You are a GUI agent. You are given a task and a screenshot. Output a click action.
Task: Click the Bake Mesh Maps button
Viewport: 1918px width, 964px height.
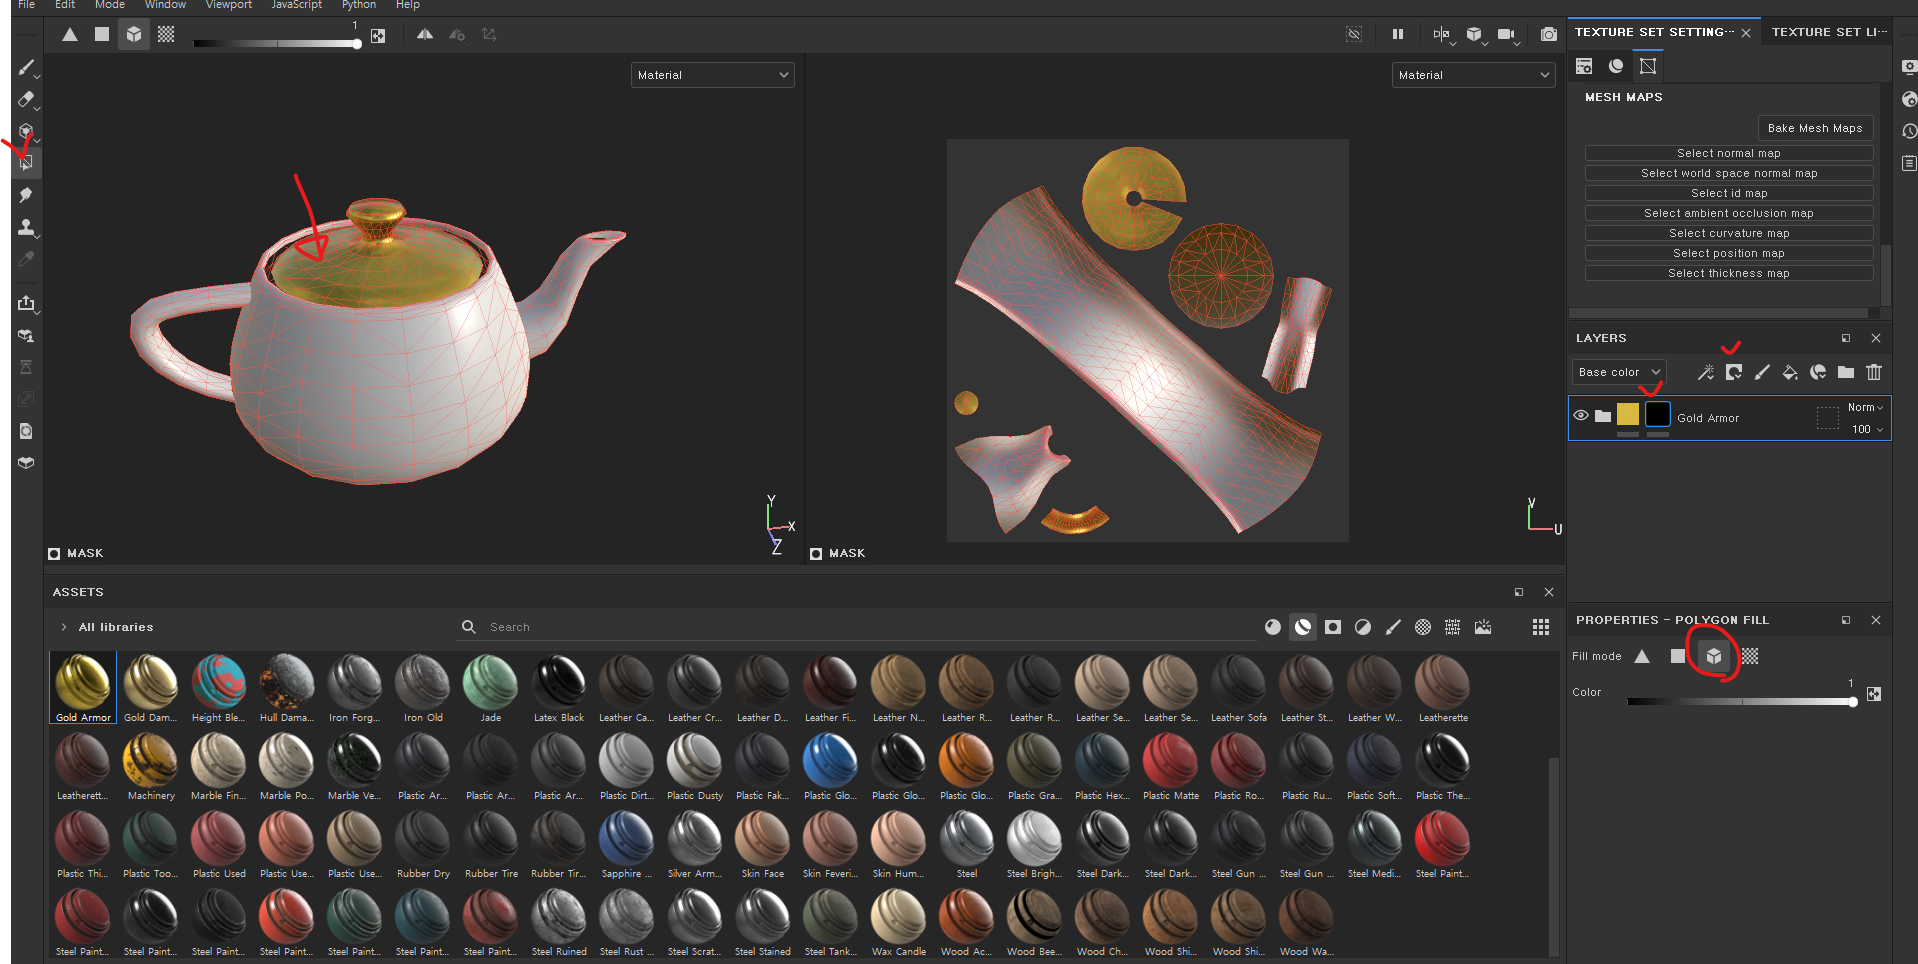[1814, 128]
